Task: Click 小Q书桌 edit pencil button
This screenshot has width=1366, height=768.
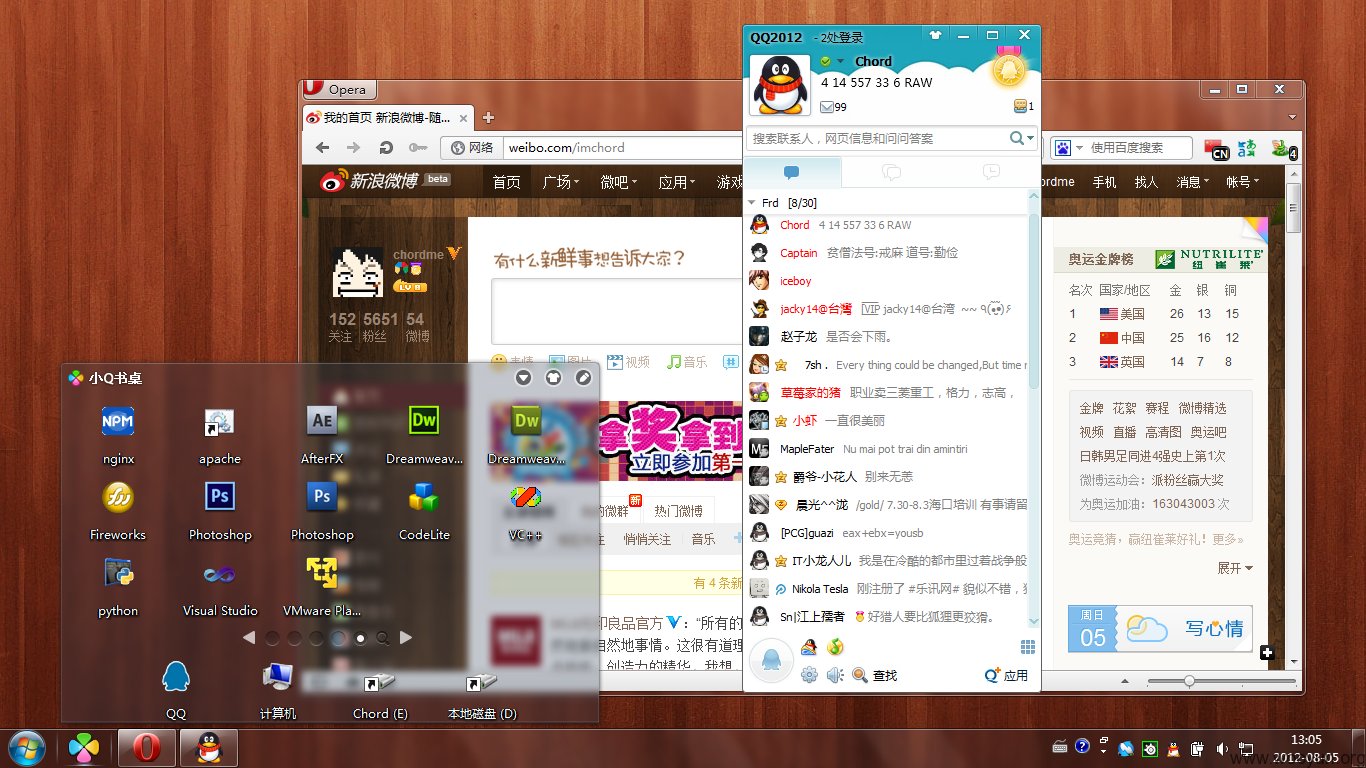Action: pyautogui.click(x=583, y=378)
